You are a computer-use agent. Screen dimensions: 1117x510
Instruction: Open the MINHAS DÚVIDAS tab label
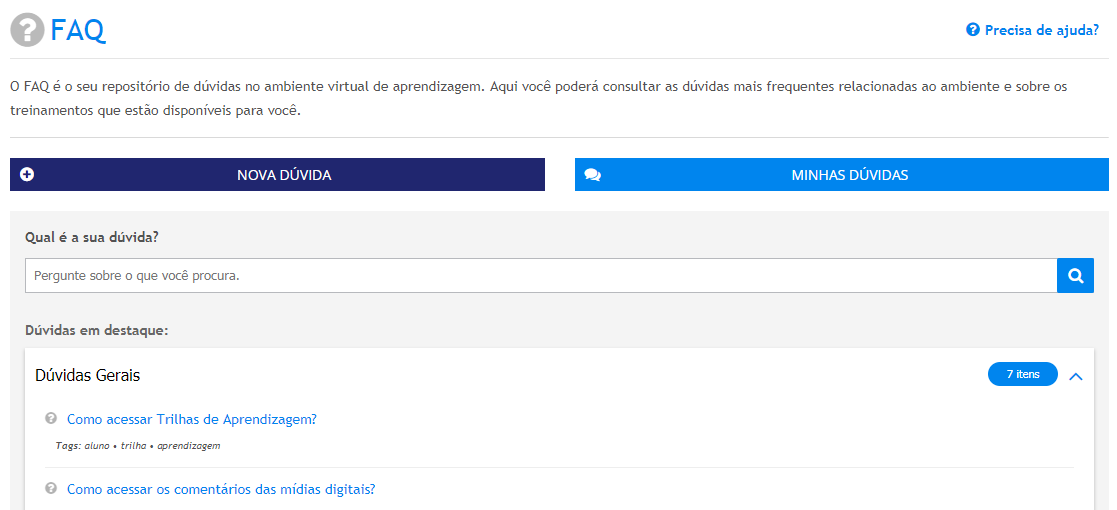point(849,175)
